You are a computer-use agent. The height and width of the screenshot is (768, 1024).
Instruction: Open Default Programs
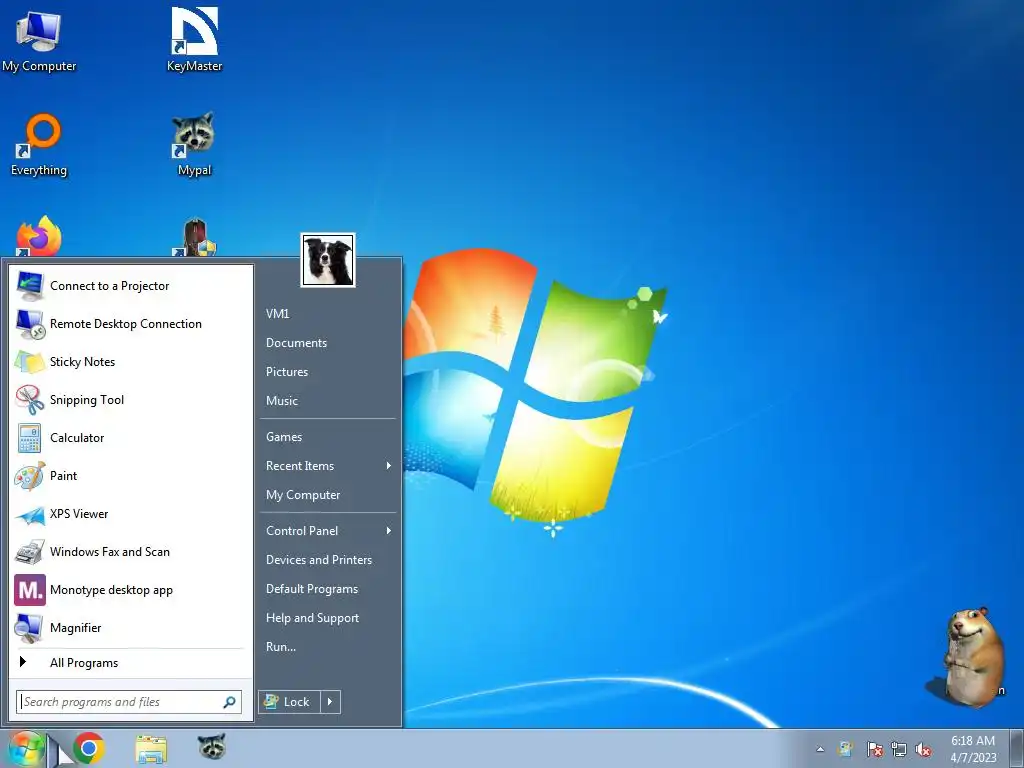[x=312, y=589]
